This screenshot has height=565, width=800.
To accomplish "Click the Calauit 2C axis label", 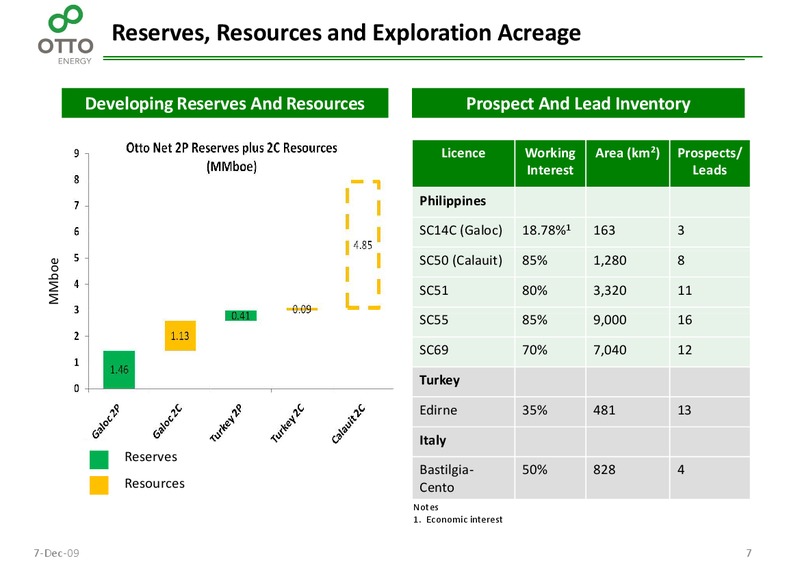I will [348, 424].
